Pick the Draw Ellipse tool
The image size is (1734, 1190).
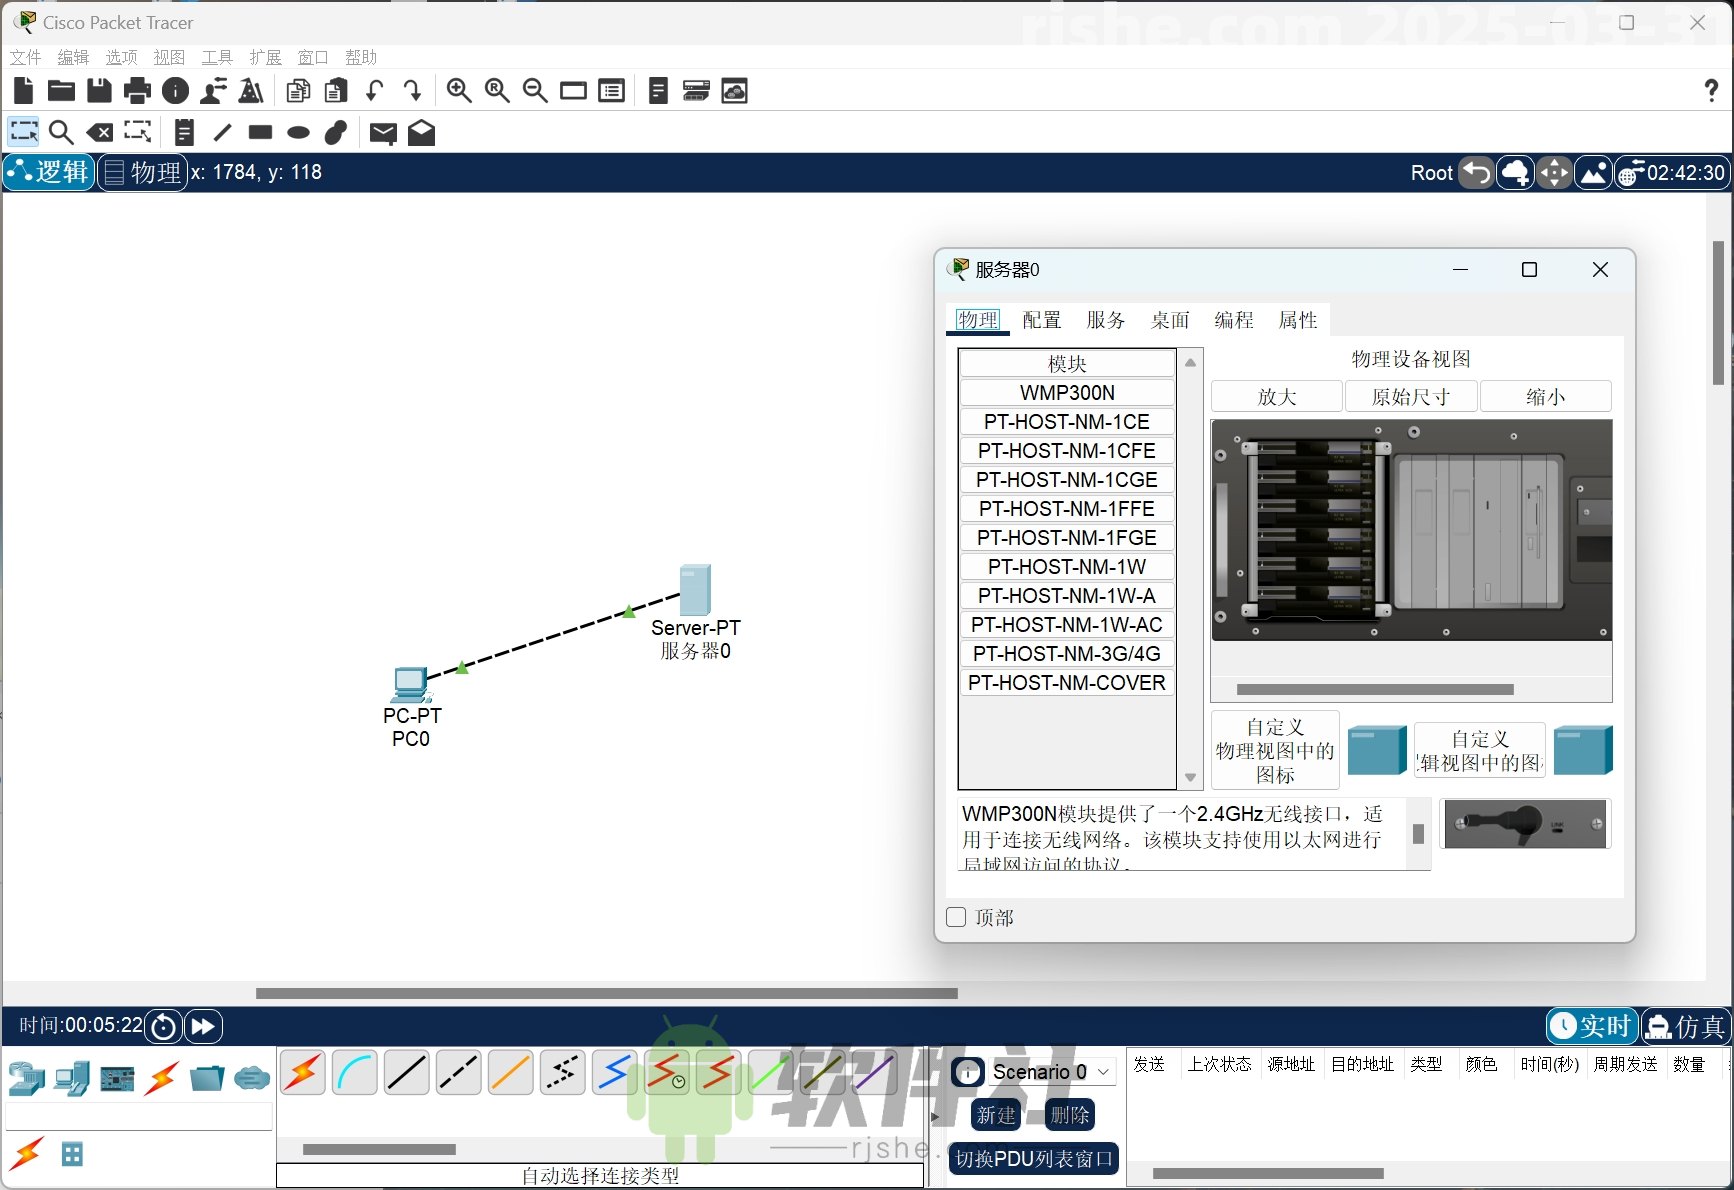point(298,132)
